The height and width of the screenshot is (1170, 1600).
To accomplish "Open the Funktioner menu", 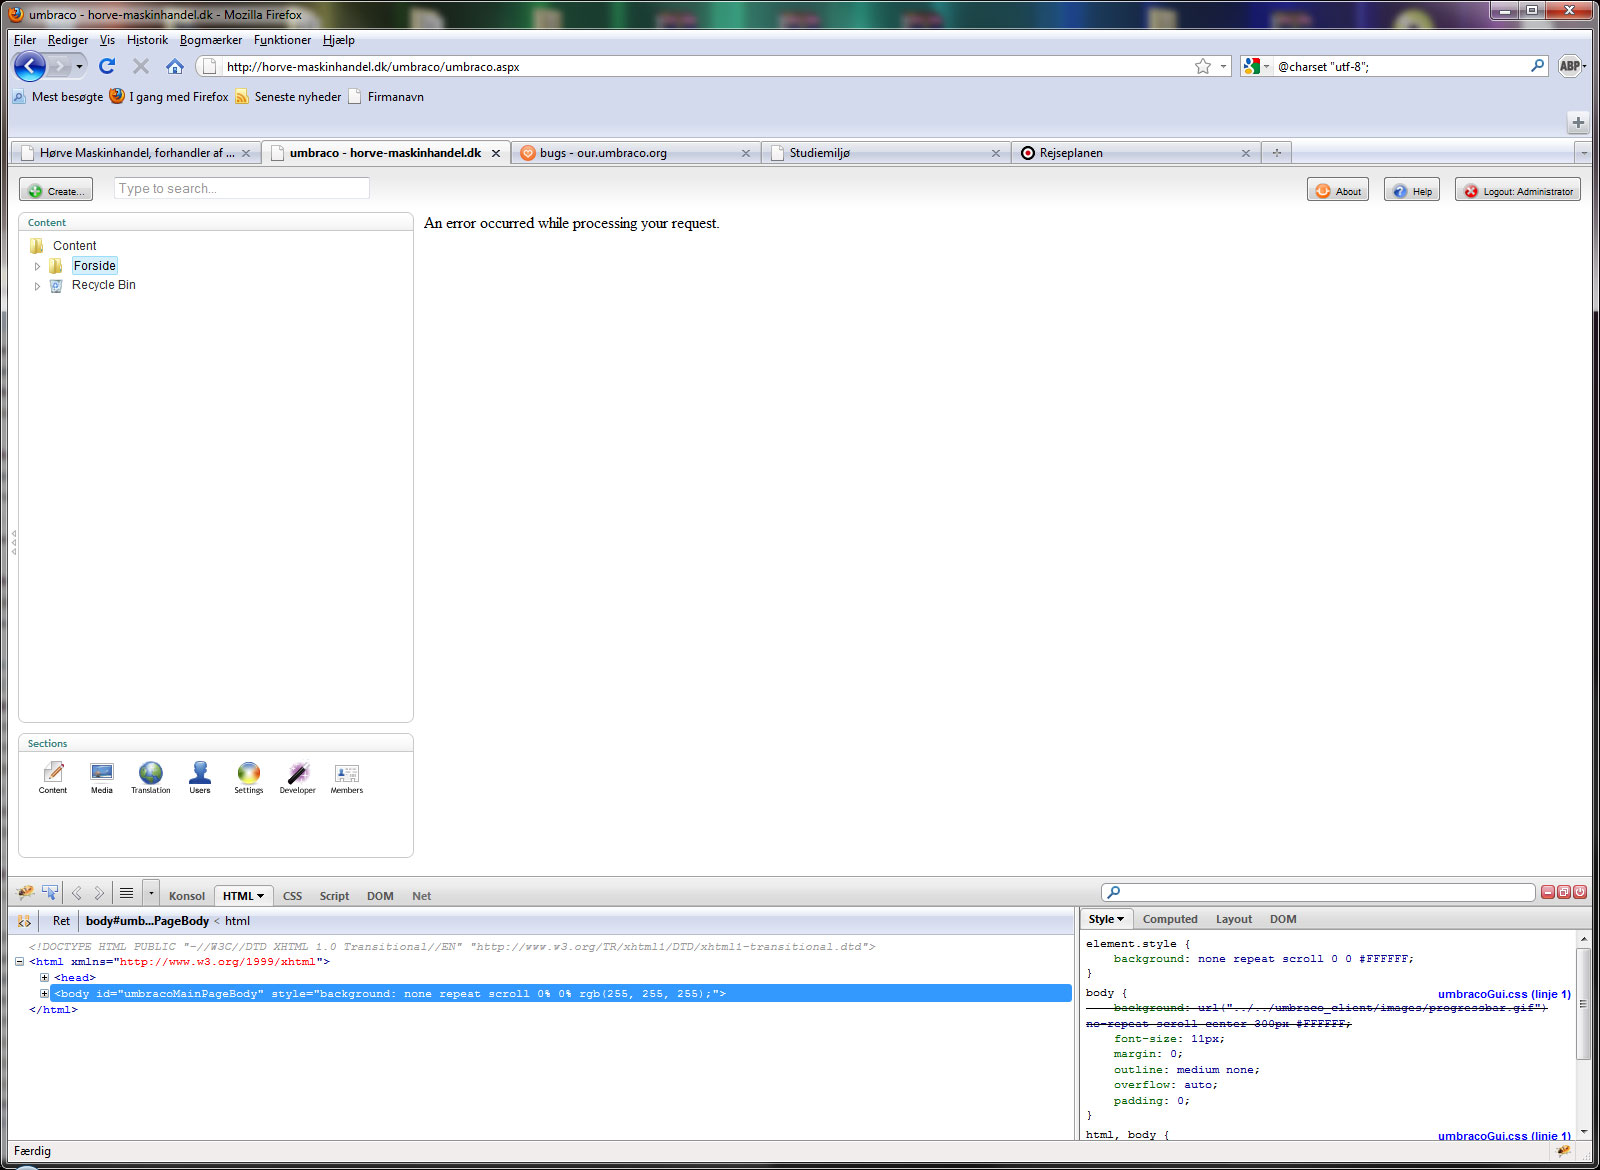I will (282, 40).
